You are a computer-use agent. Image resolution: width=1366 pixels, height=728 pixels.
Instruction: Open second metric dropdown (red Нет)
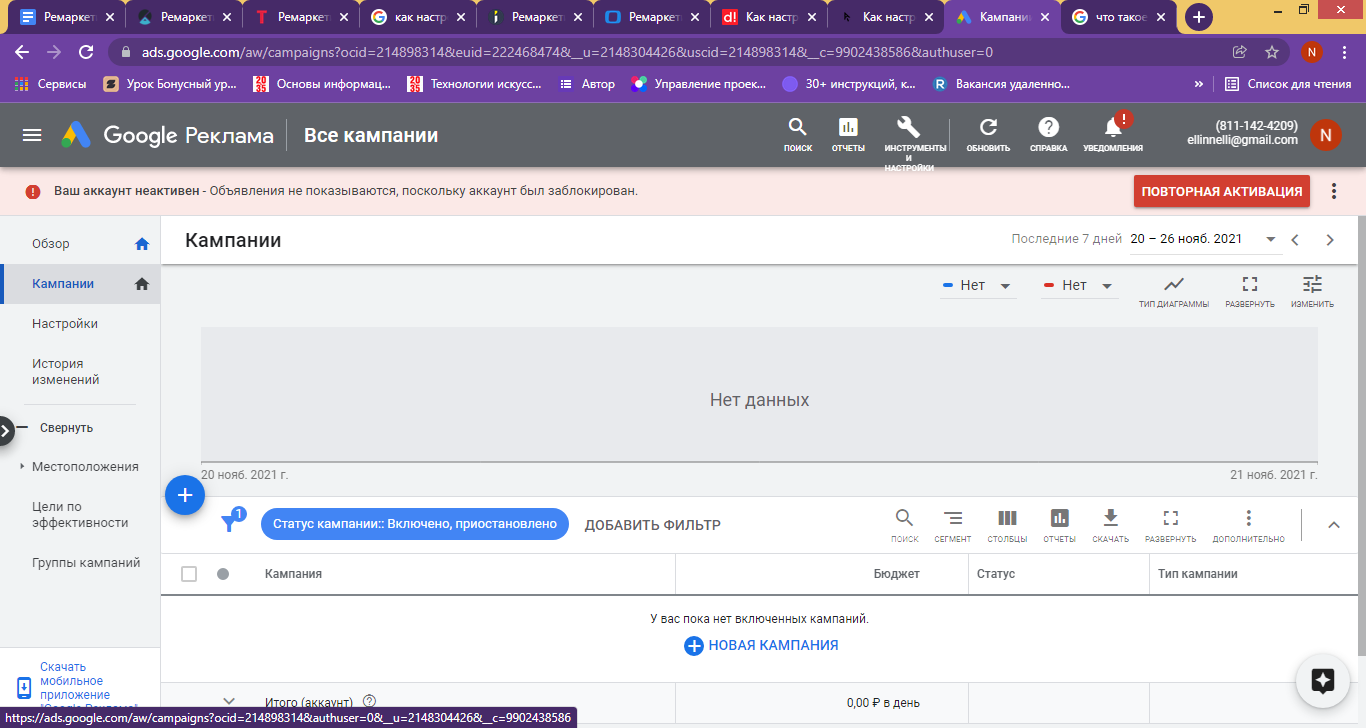coord(1079,286)
